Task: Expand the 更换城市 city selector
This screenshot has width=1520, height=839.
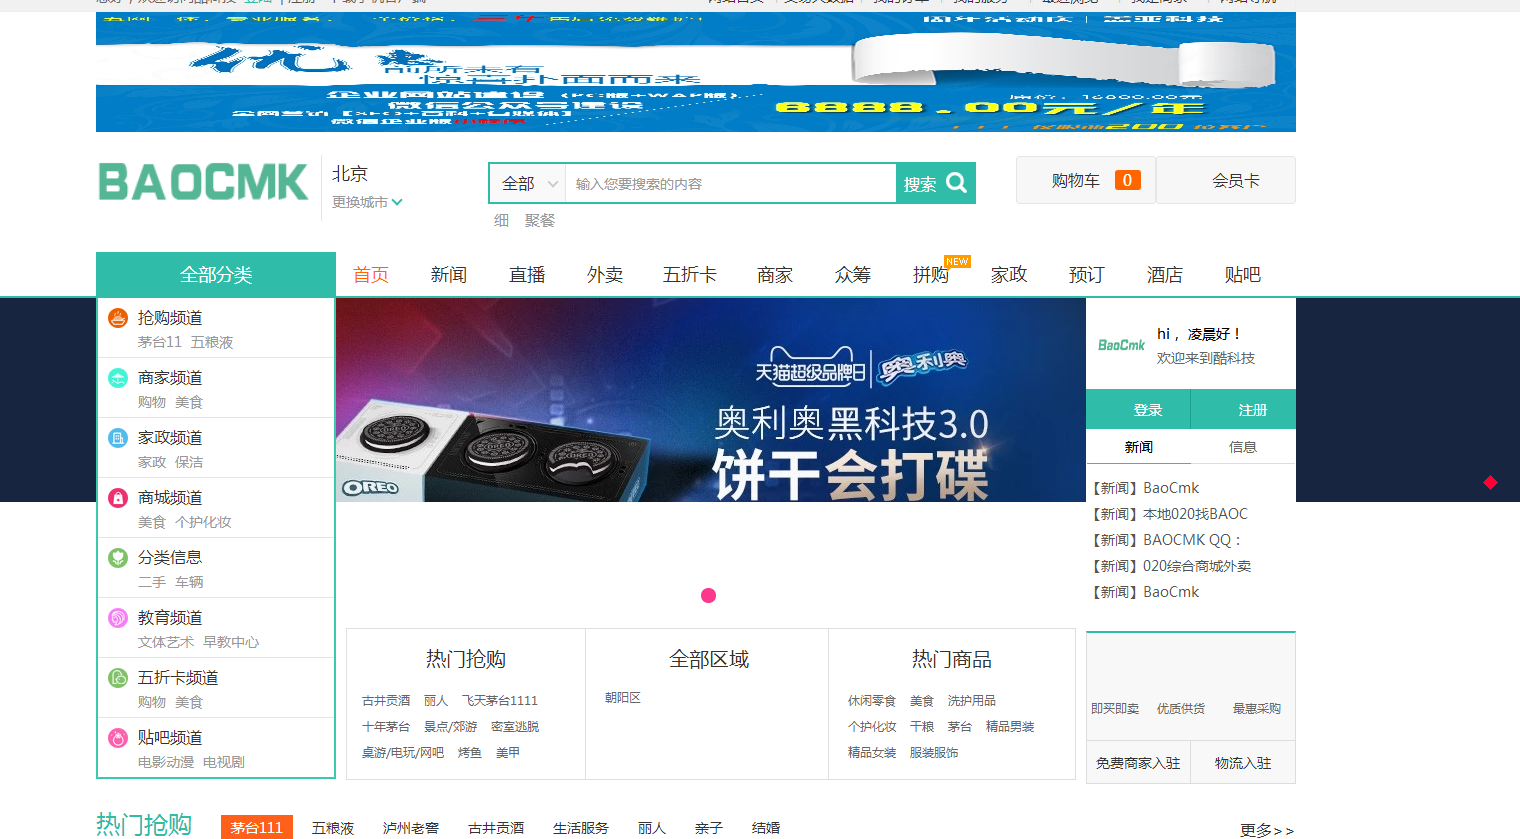Action: tap(367, 202)
